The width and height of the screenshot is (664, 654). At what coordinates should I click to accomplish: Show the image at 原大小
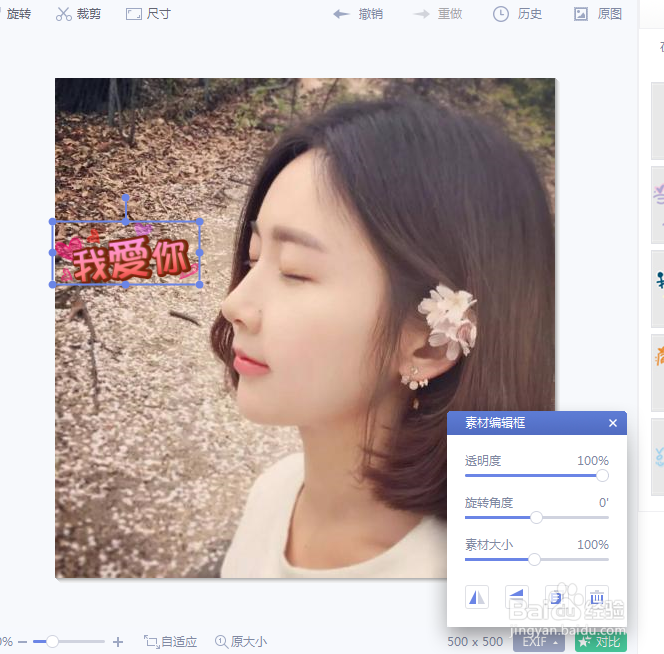241,642
